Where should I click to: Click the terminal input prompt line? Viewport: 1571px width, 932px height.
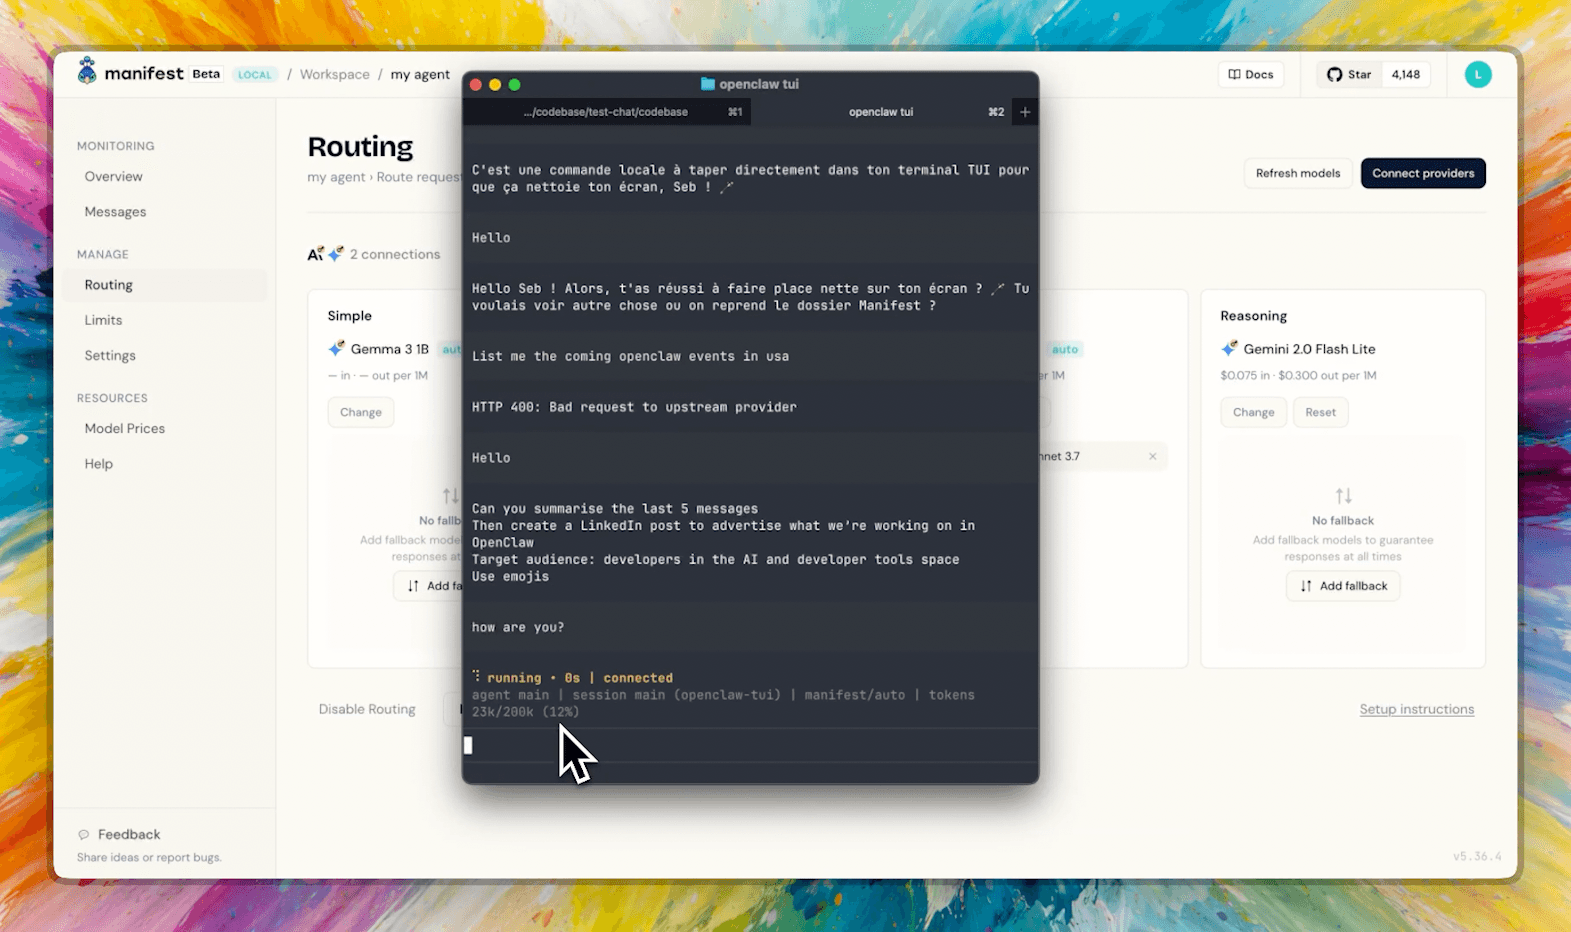(750, 745)
